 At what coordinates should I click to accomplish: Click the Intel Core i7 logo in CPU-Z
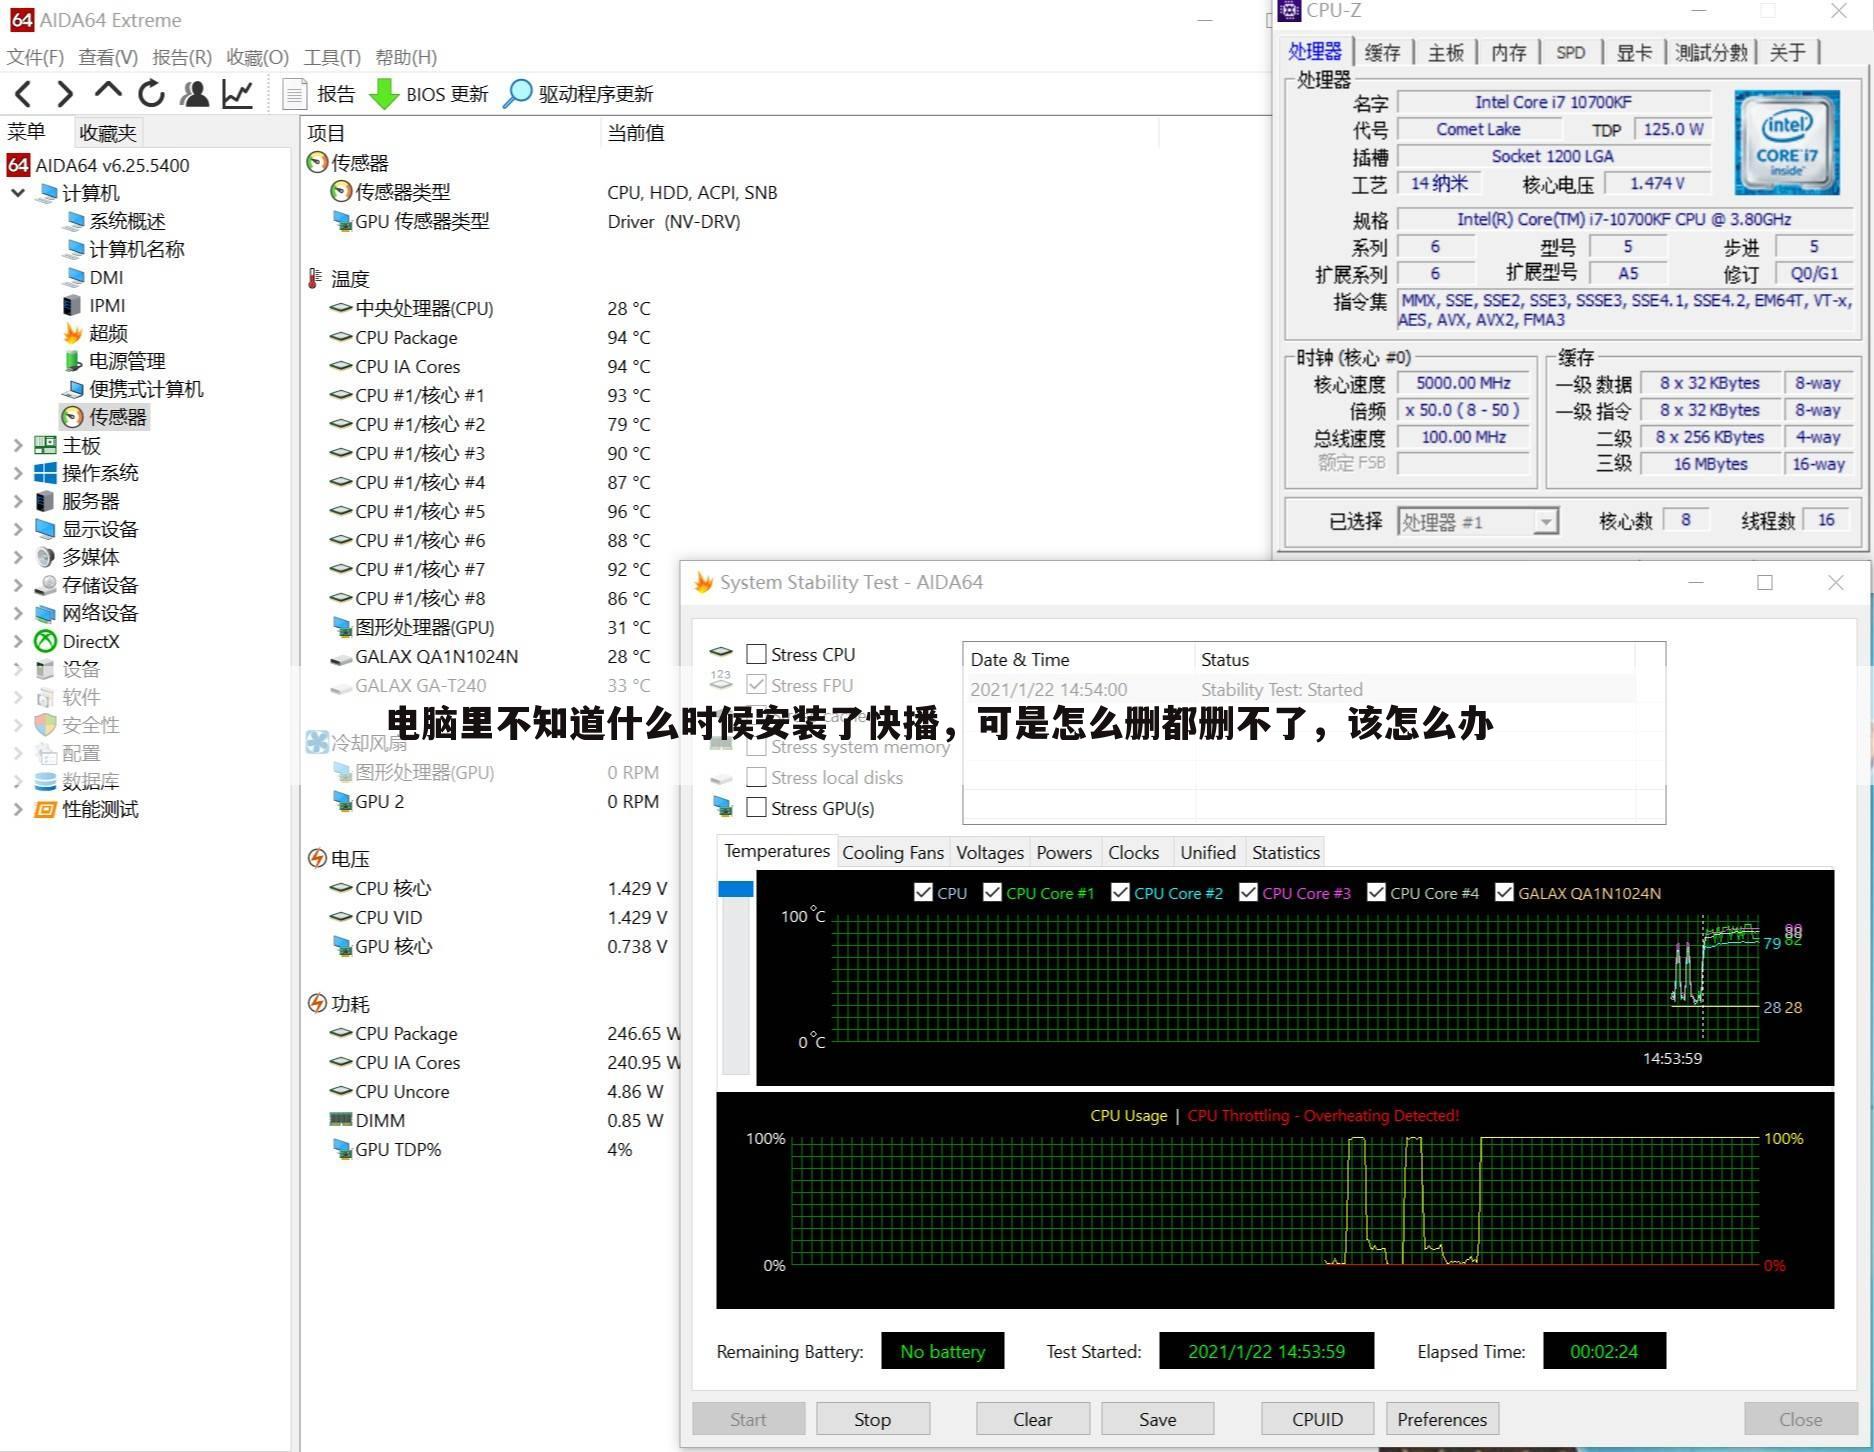(x=1786, y=142)
